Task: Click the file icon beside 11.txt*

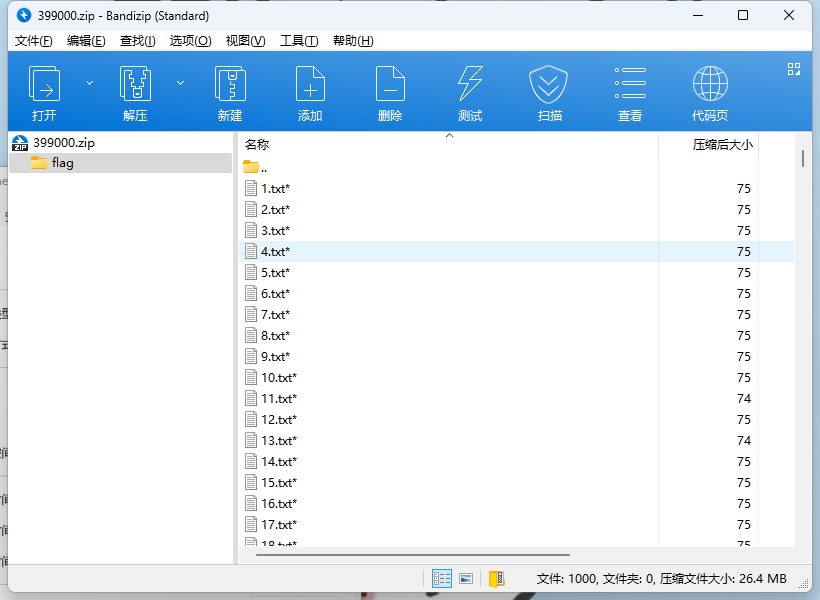Action: point(251,398)
